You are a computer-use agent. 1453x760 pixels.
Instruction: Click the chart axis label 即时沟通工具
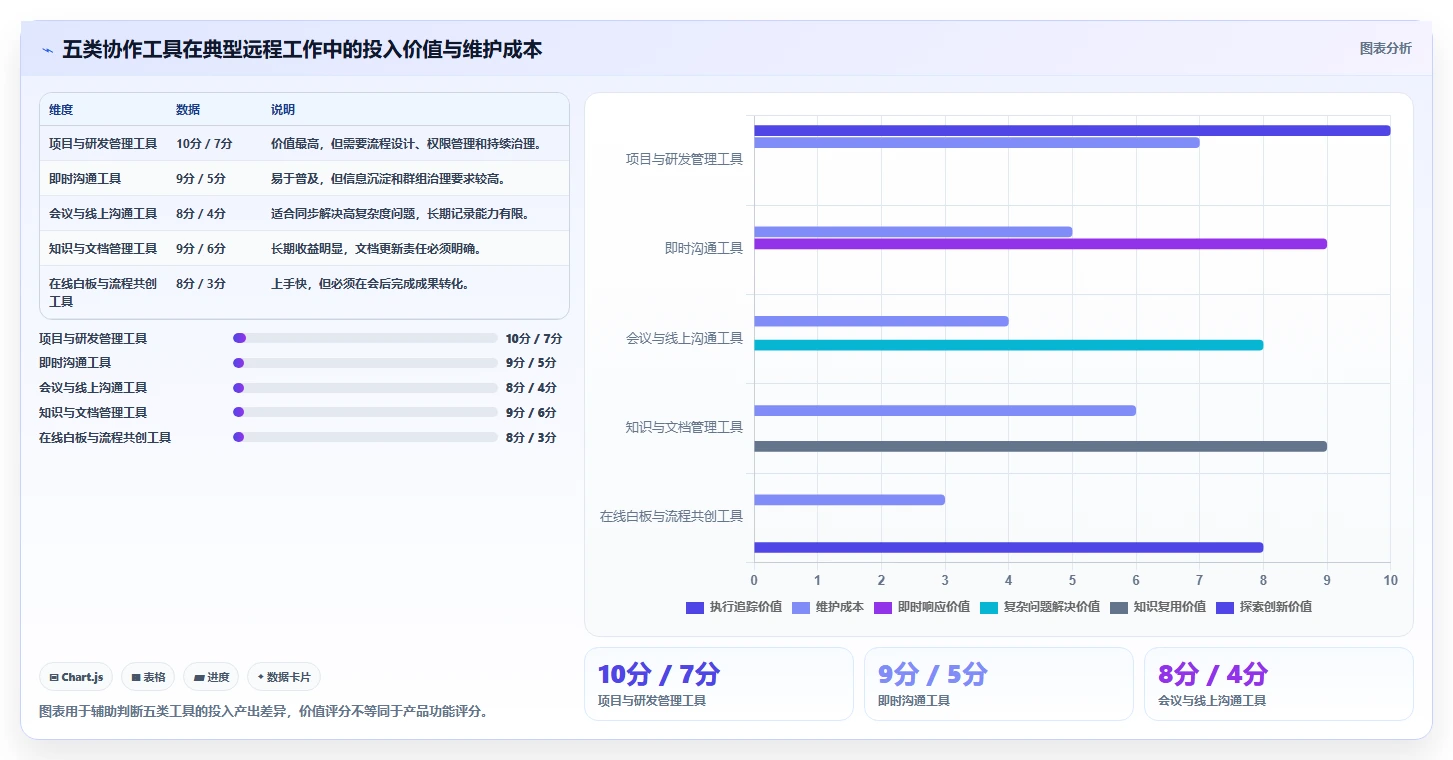(x=704, y=248)
